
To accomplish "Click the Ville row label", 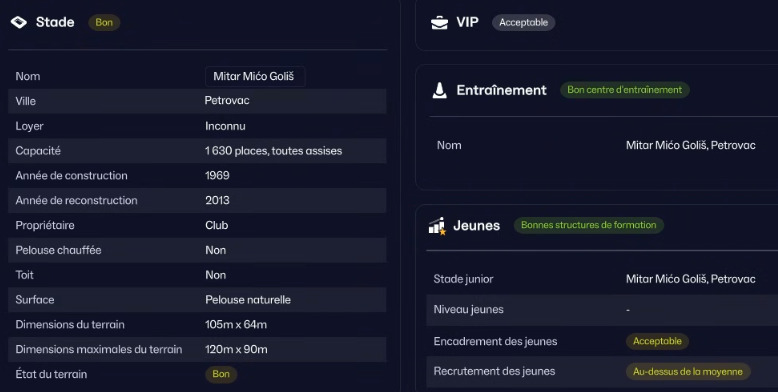I will pyautogui.click(x=26, y=101).
